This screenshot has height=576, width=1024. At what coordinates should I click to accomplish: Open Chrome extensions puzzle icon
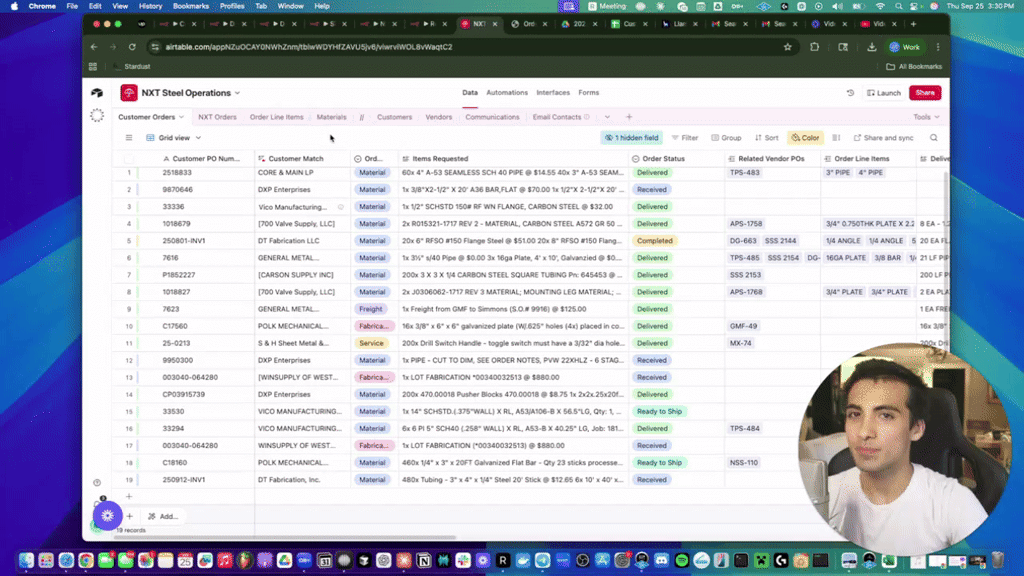(814, 47)
